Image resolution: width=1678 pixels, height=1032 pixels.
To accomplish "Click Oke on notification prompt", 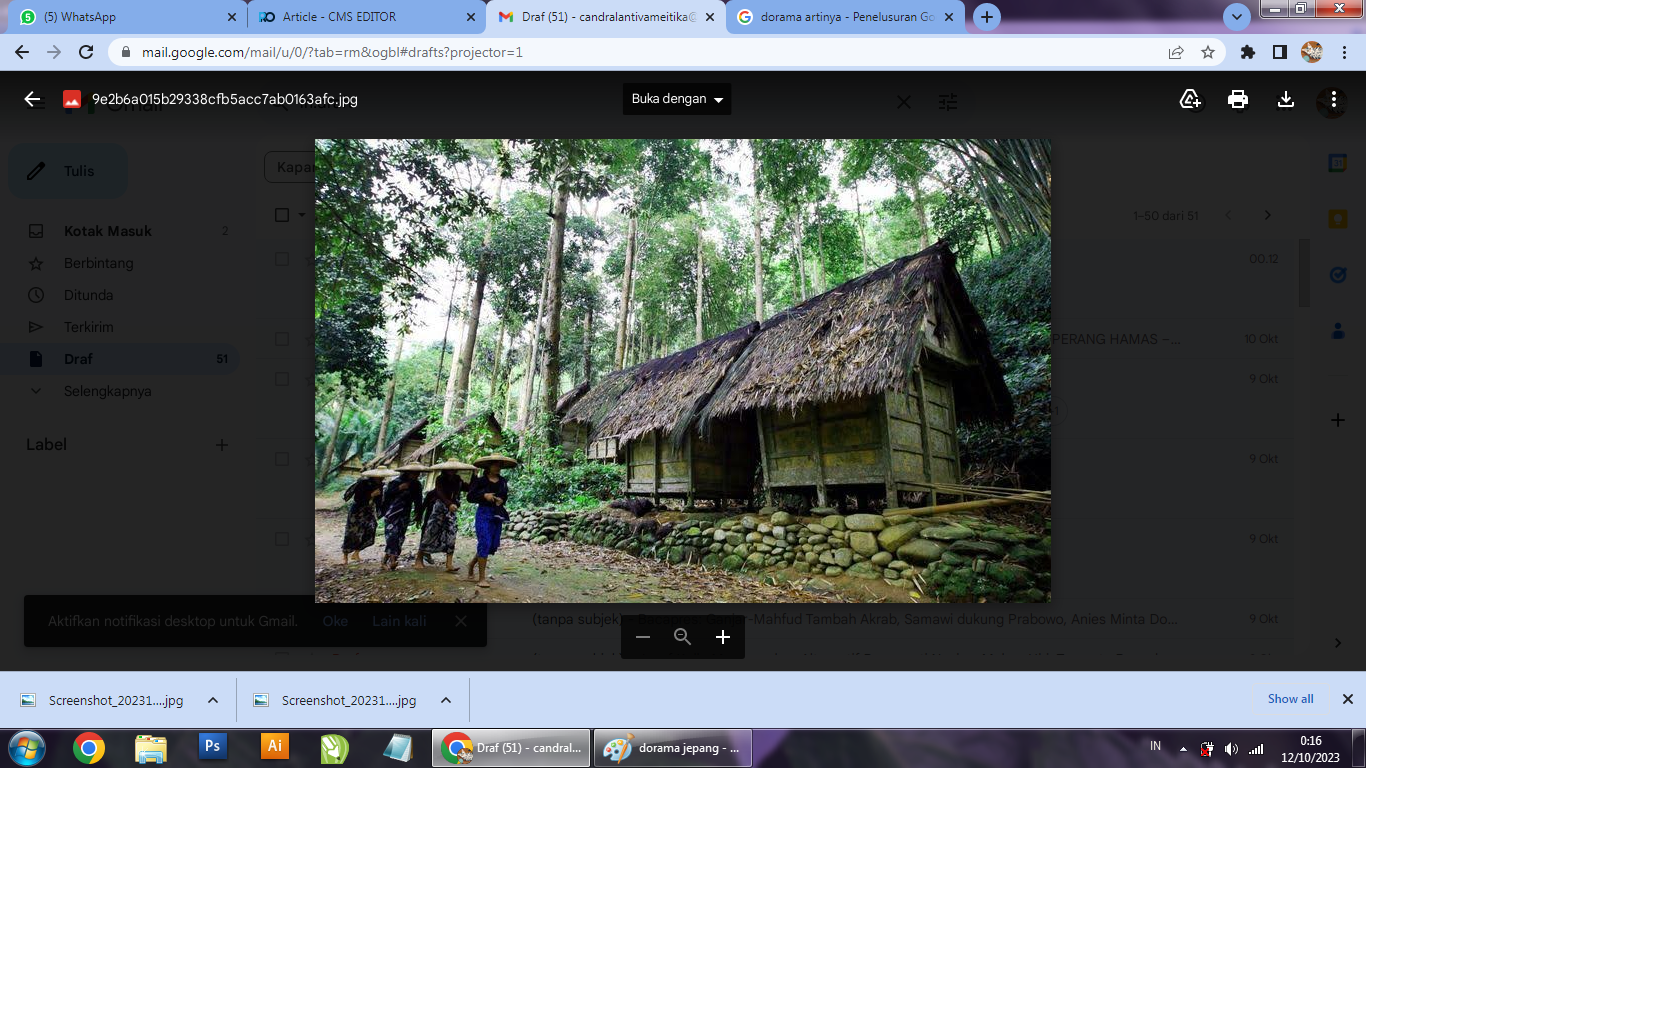I will [x=335, y=621].
